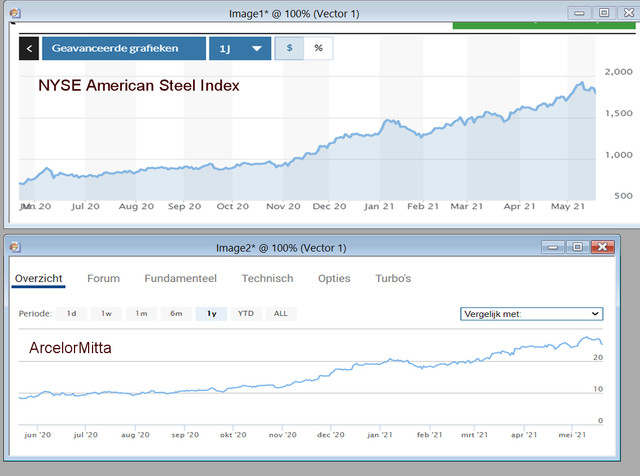Click the dec '20 axis label
This screenshot has height=476, width=640.
331,435
